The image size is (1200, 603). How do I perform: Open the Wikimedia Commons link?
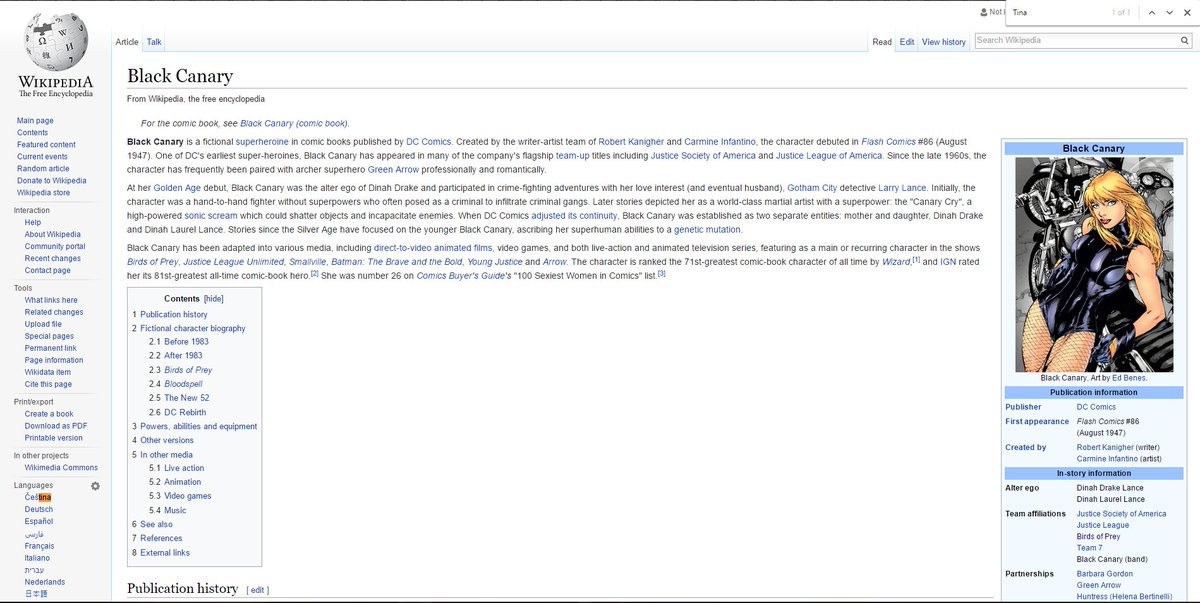click(x=61, y=468)
